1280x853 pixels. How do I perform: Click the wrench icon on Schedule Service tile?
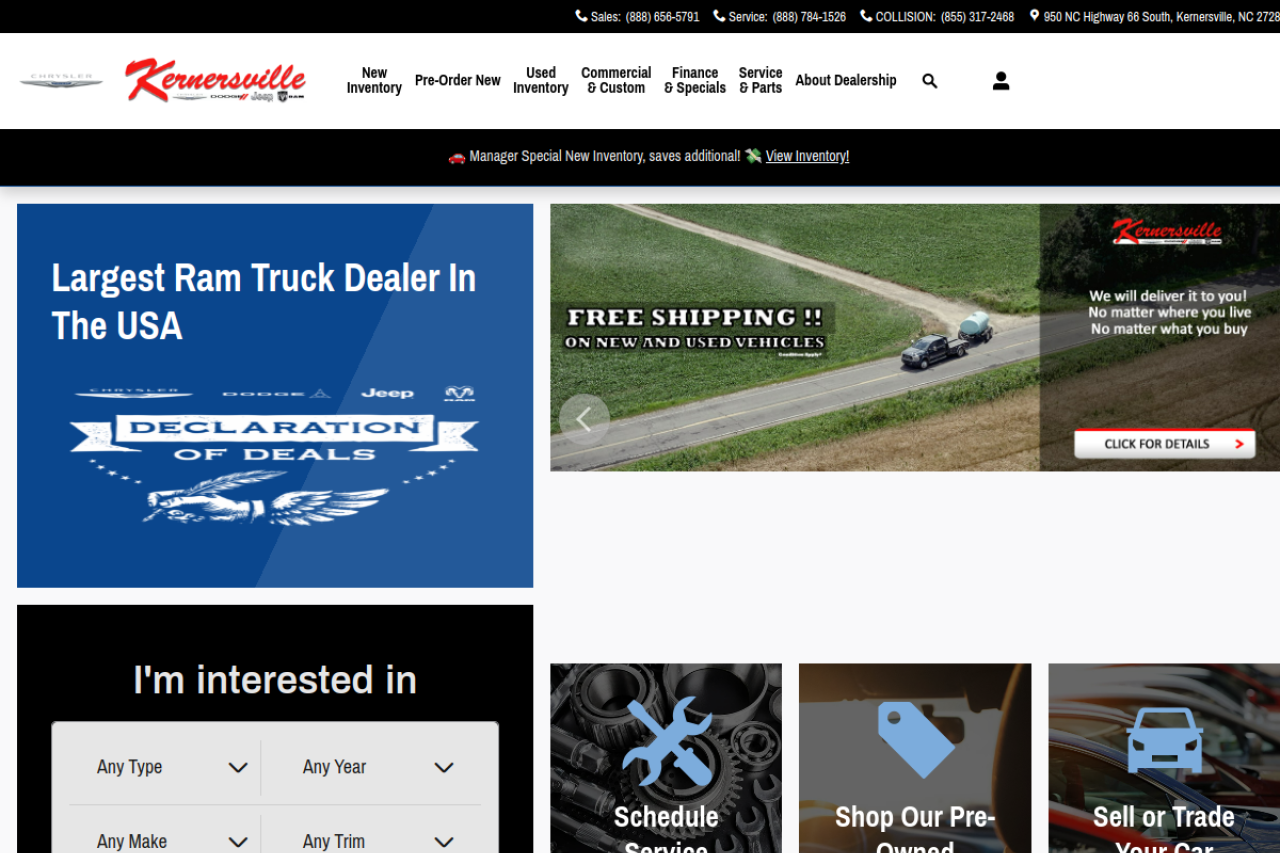(x=667, y=742)
